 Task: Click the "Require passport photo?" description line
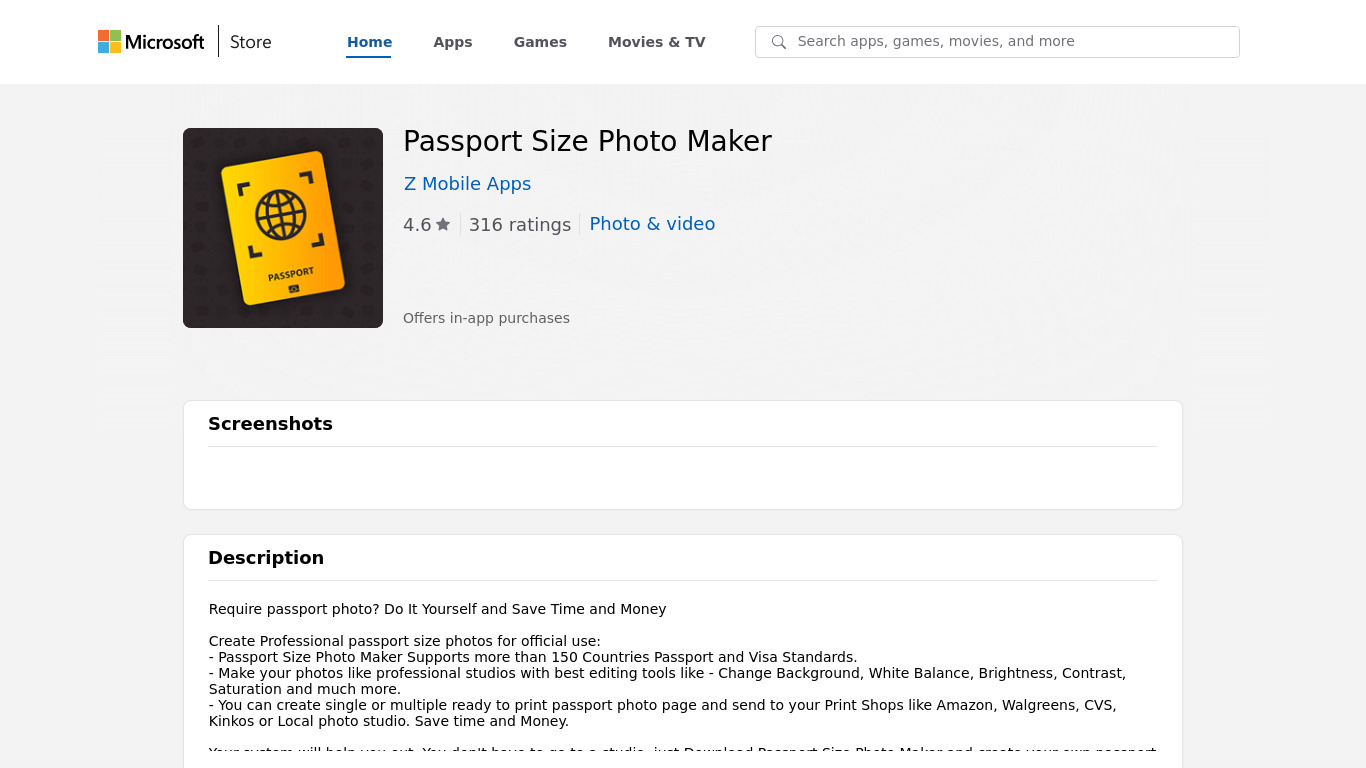[x=437, y=609]
